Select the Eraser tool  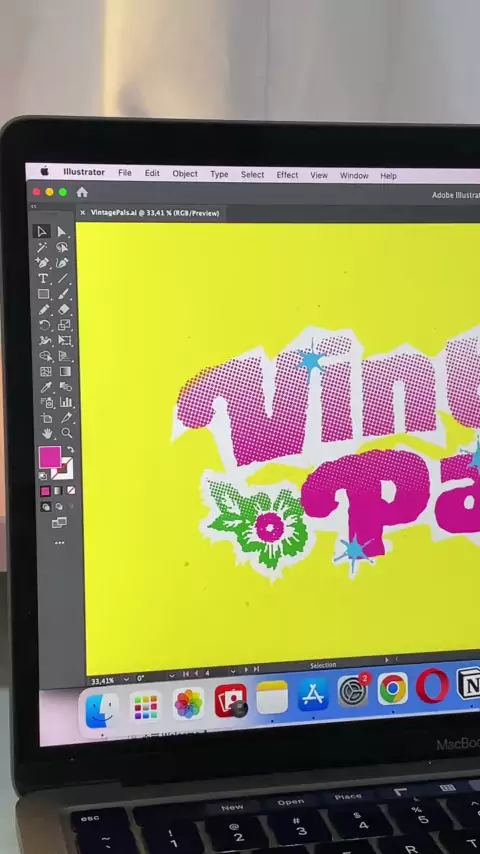coord(64,309)
